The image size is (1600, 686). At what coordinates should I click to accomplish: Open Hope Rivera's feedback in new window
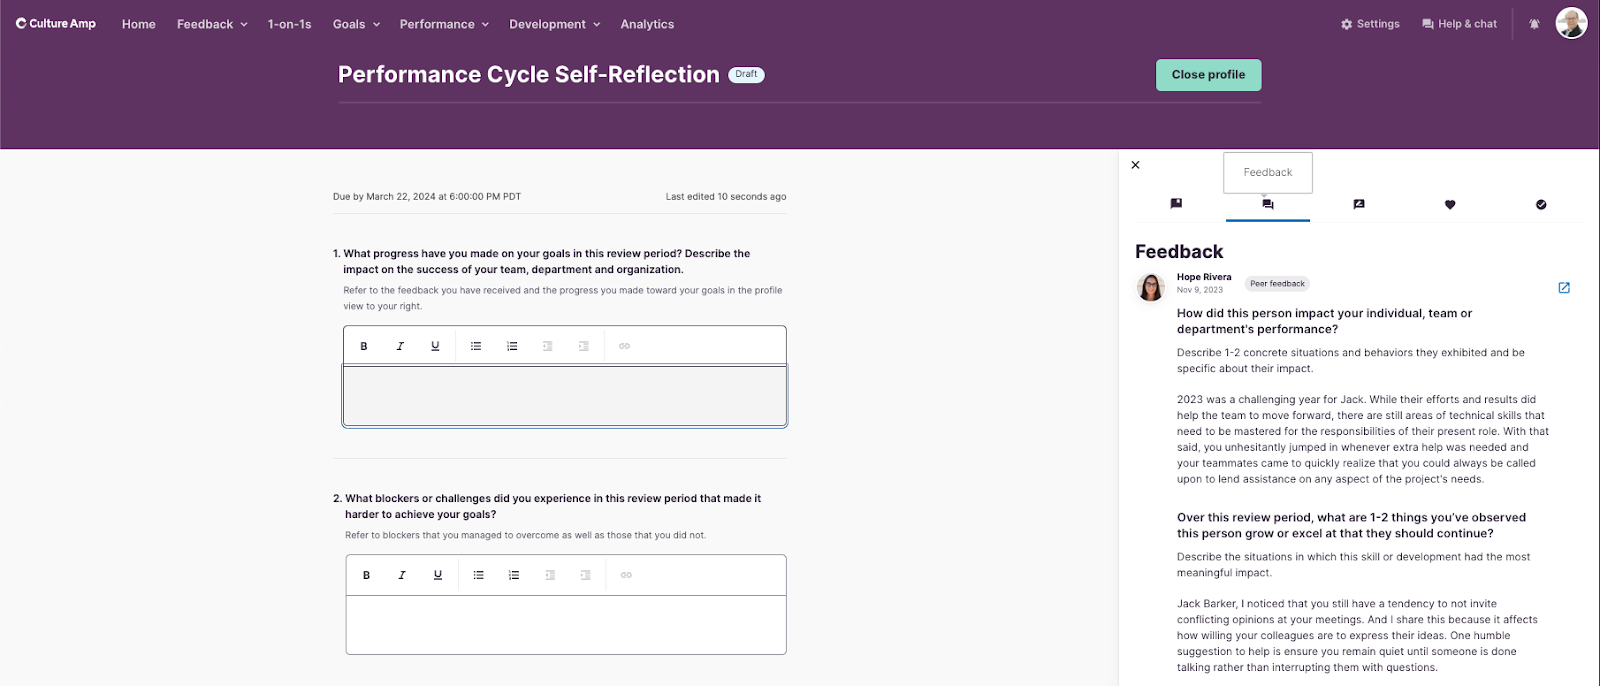point(1564,288)
